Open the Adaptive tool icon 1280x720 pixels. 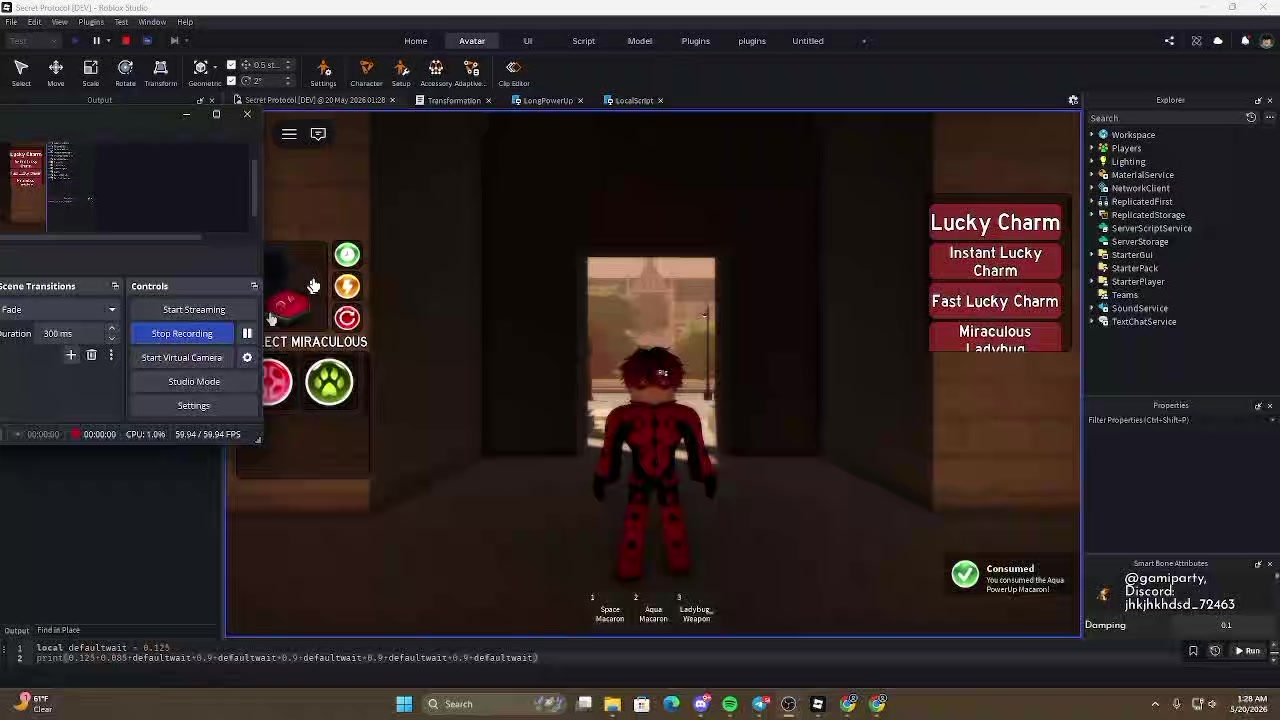click(x=471, y=73)
